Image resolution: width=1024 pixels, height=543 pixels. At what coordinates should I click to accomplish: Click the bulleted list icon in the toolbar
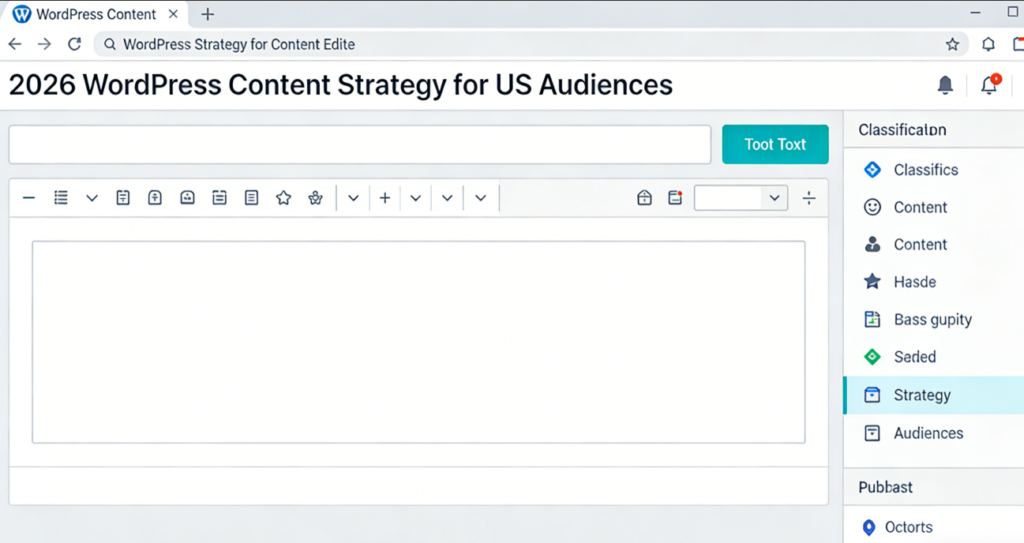60,198
